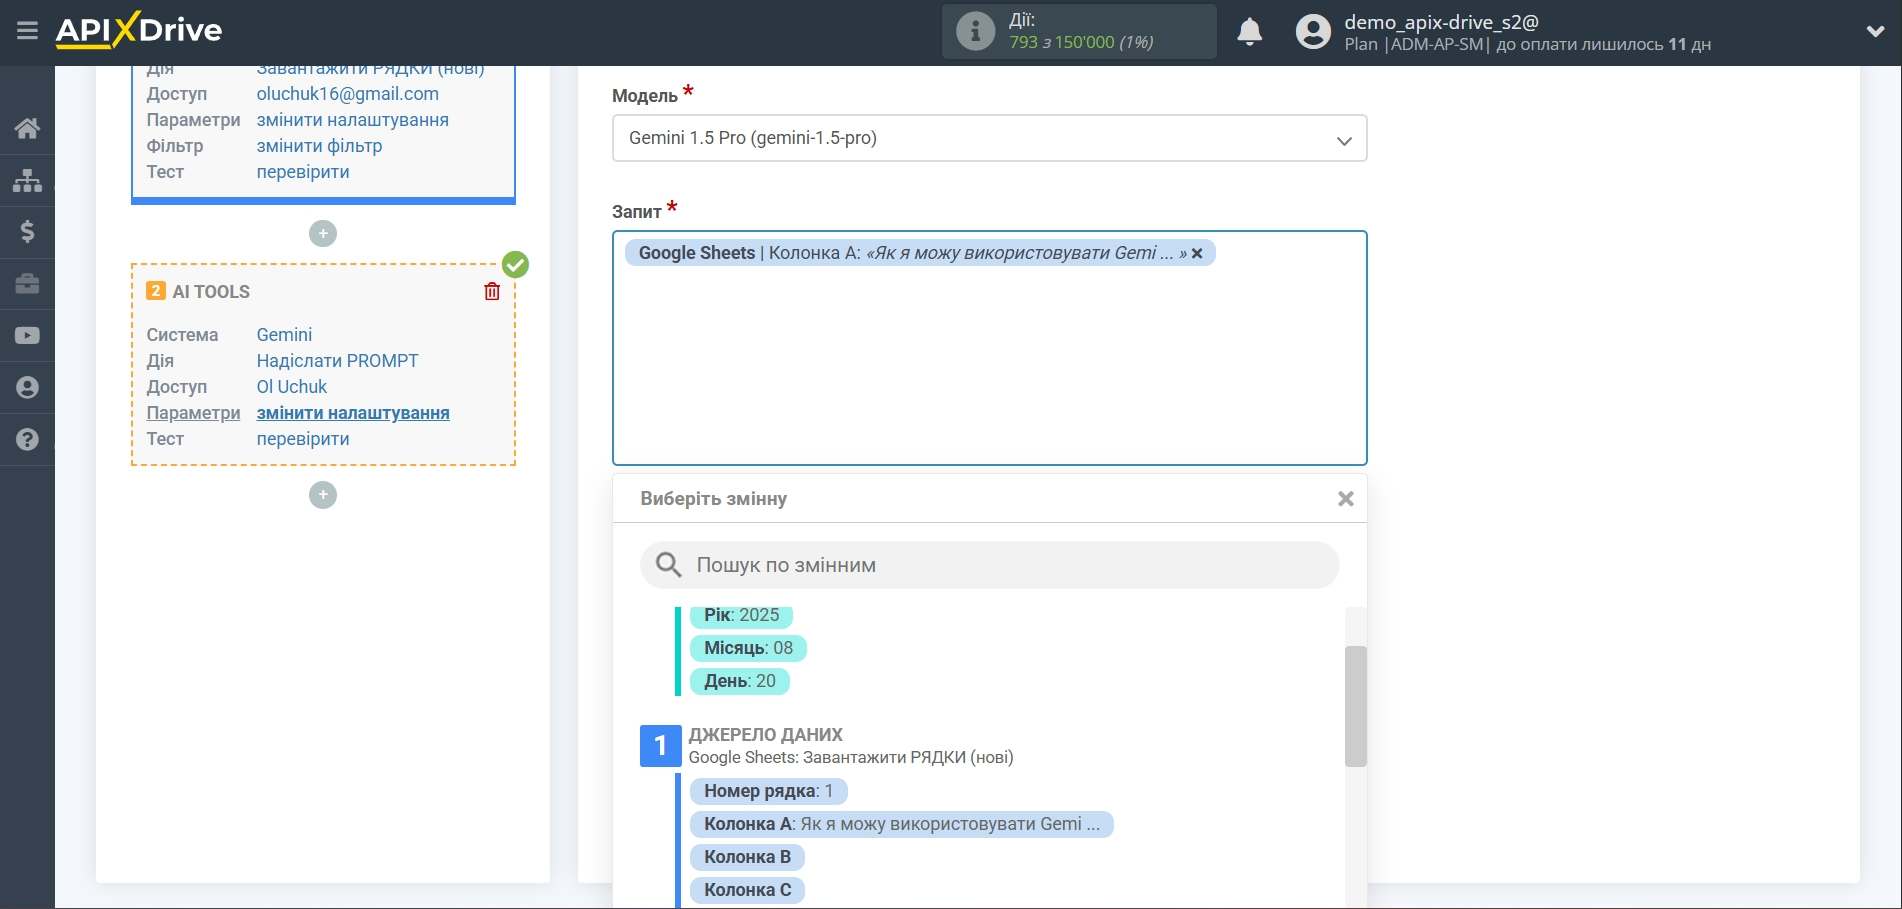This screenshot has width=1902, height=909.
Task: Click the Дії 793 з 150'000 counter
Action: 1081,31
